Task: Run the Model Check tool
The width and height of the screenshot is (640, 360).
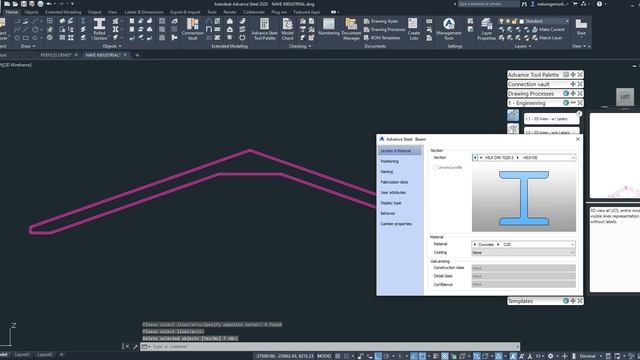Action: coord(287,29)
